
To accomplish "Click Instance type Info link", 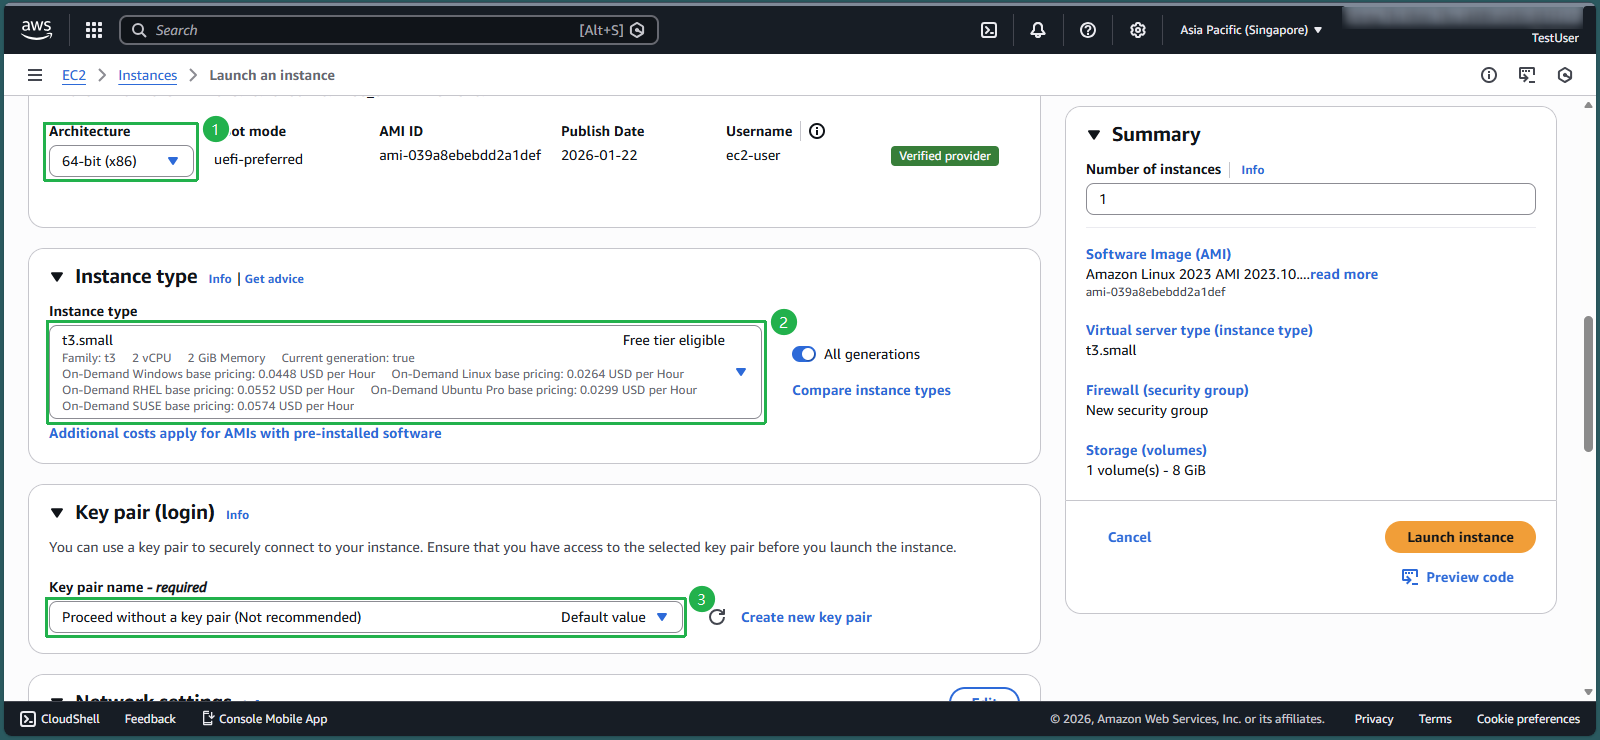I will [220, 279].
